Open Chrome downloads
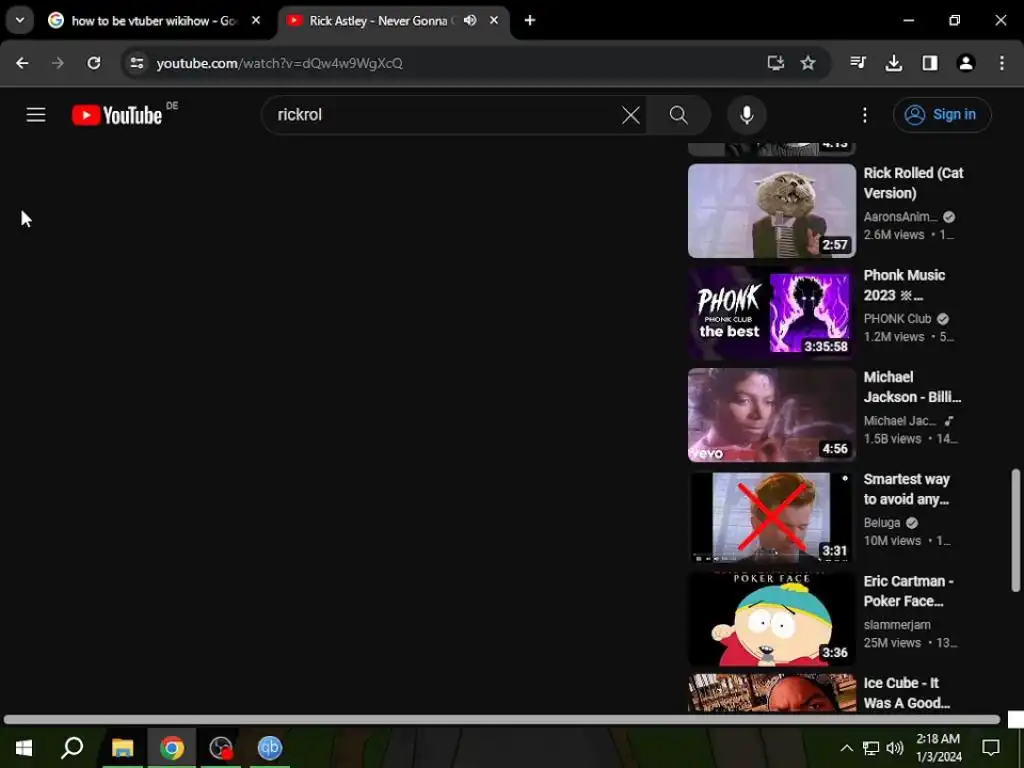1024x768 pixels. coord(894,63)
